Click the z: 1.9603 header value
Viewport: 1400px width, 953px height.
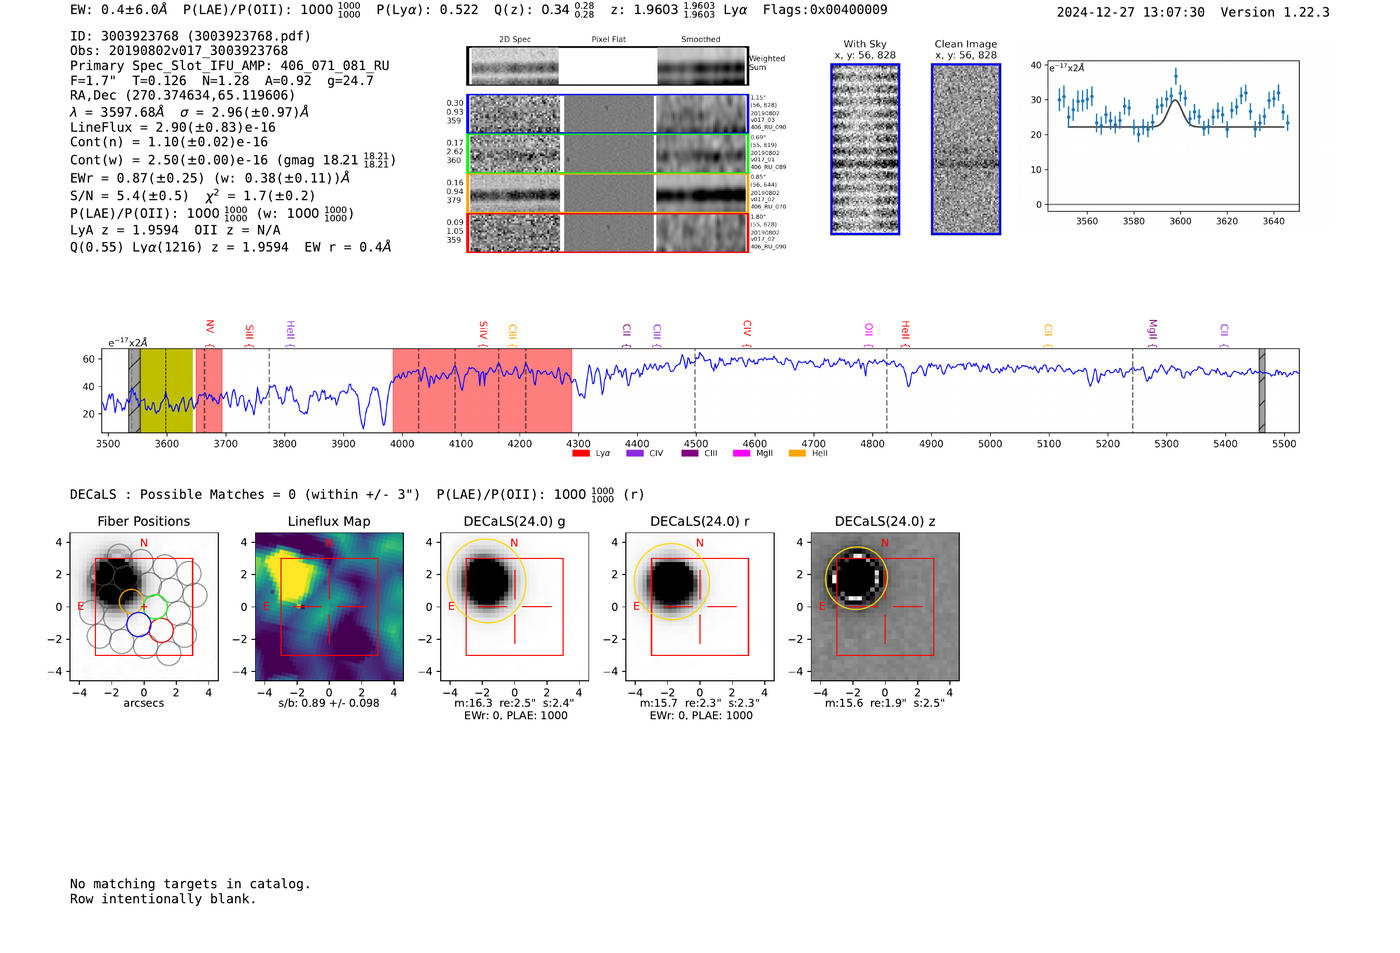click(662, 10)
